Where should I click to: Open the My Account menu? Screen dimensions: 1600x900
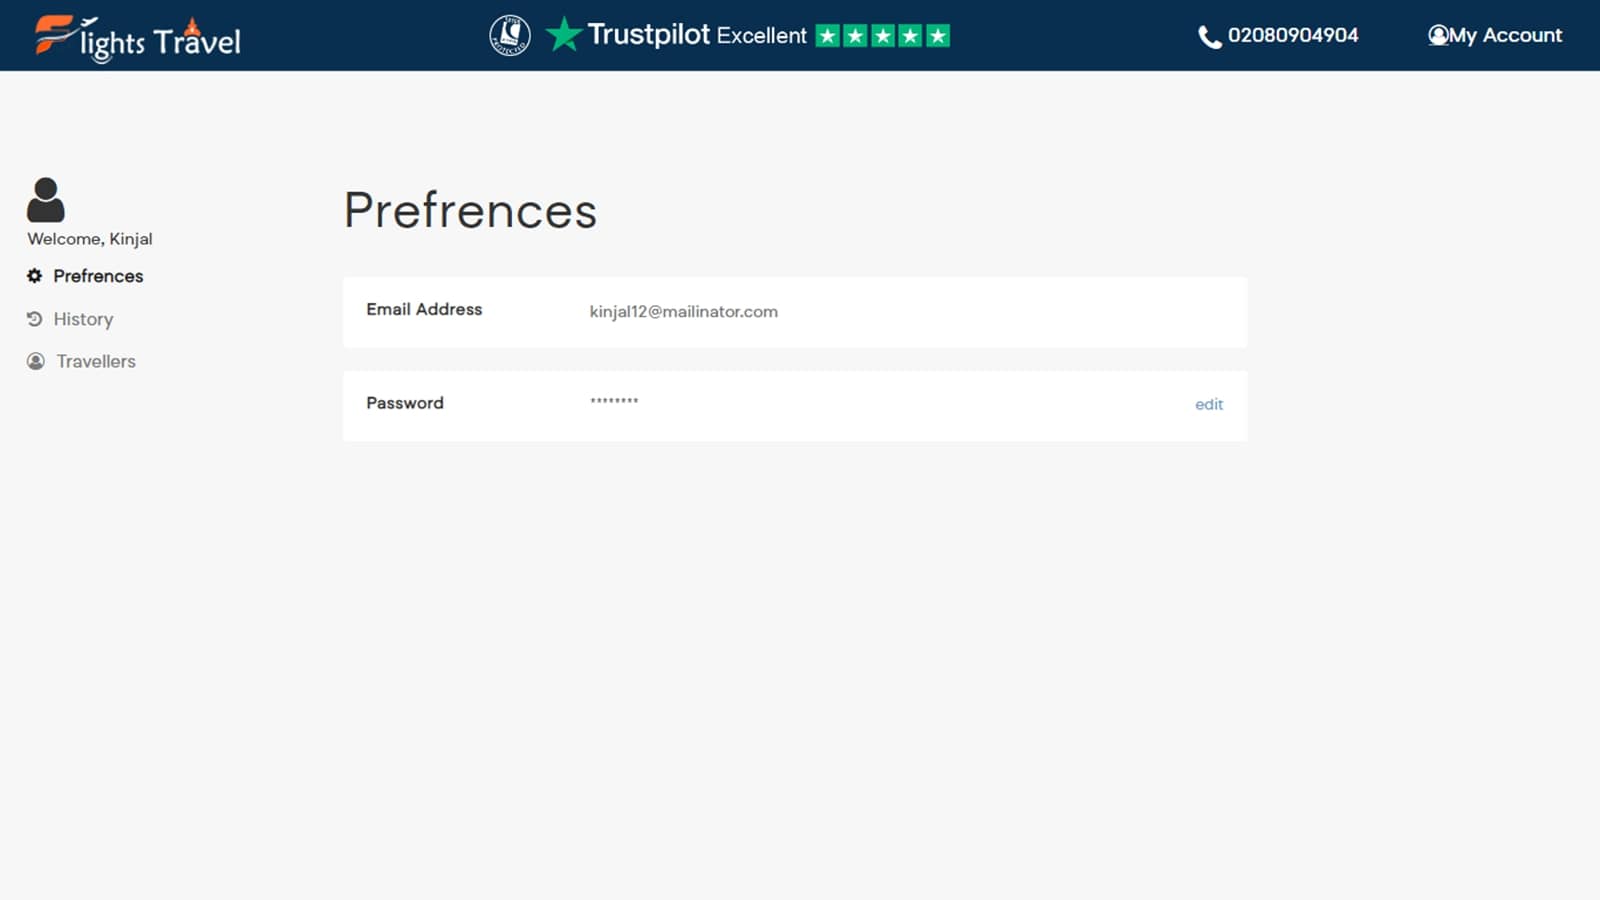coord(1505,36)
